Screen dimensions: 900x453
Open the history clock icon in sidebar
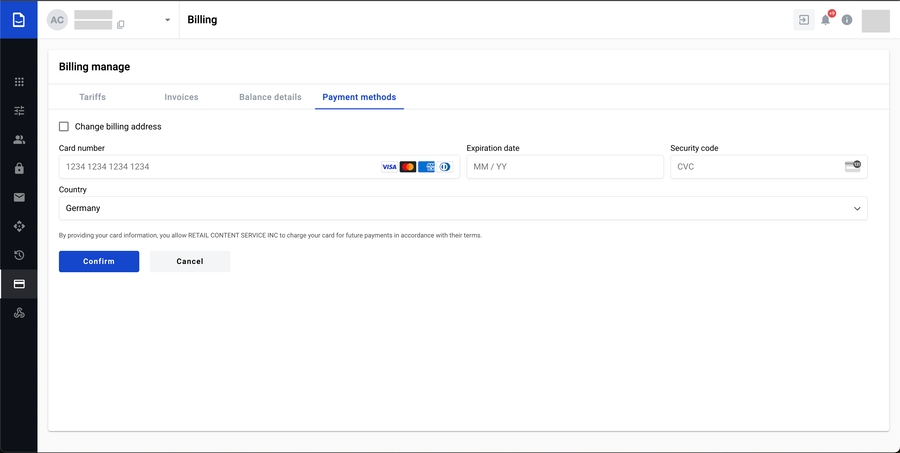coord(19,255)
